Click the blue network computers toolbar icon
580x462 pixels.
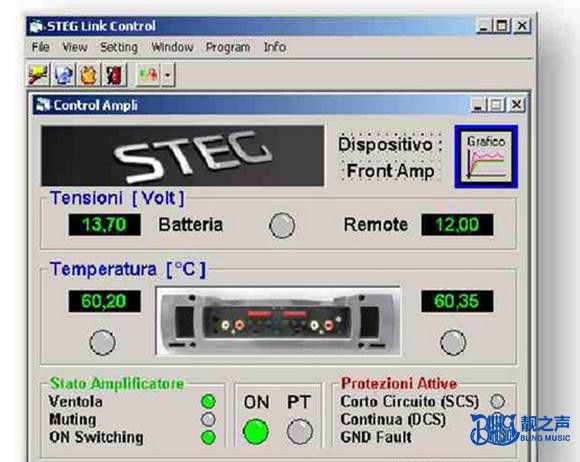coord(63,75)
